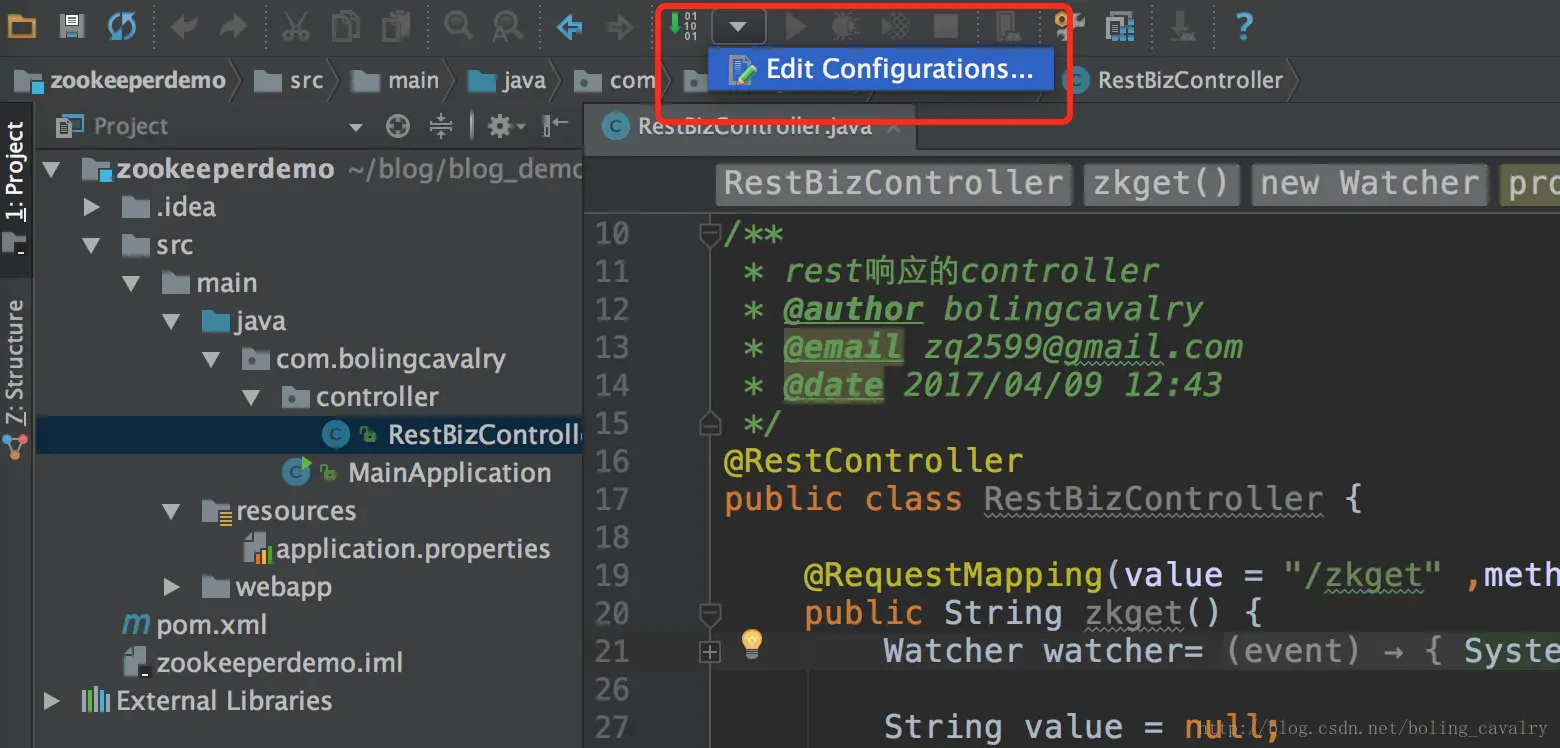Image resolution: width=1560 pixels, height=748 pixels.
Task: Click the blue Back navigation arrow
Action: [570, 26]
